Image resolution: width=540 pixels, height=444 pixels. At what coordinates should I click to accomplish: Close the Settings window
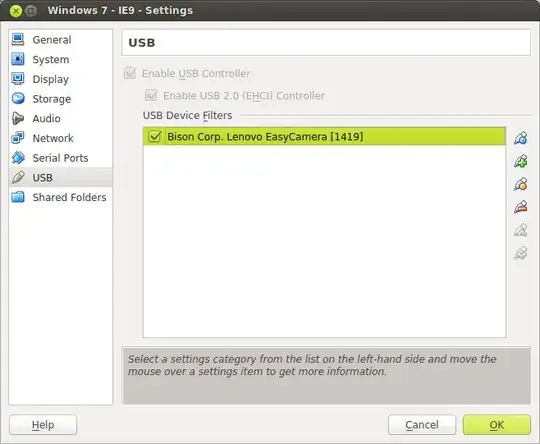[x=16, y=11]
